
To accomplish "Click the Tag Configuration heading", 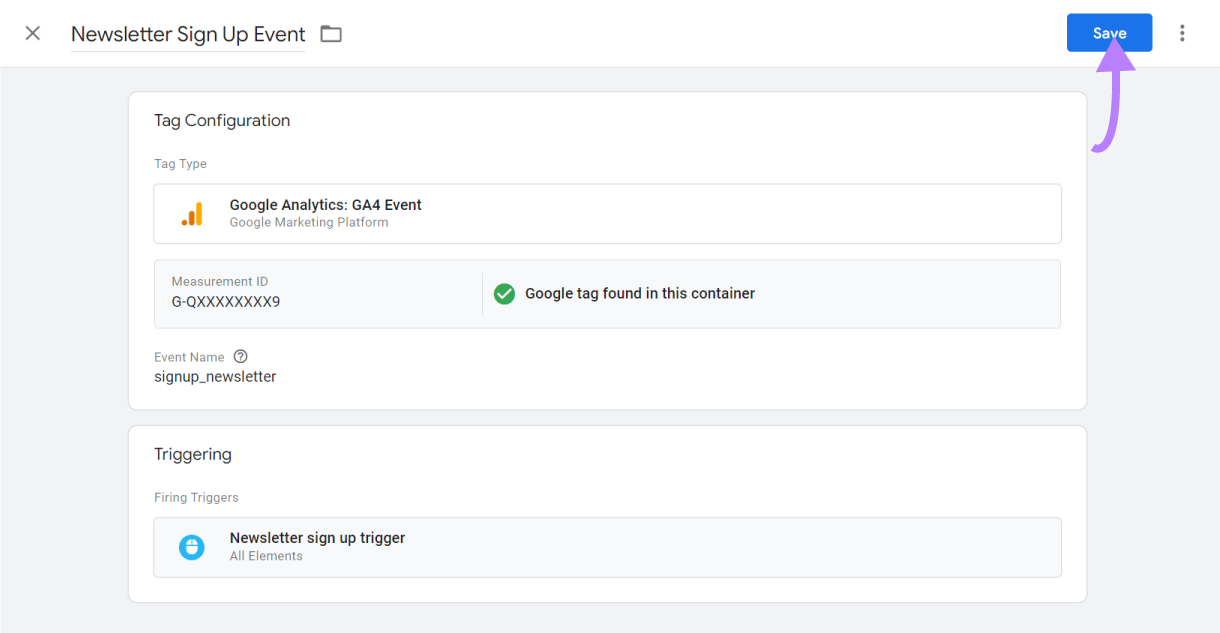I will tap(222, 120).
